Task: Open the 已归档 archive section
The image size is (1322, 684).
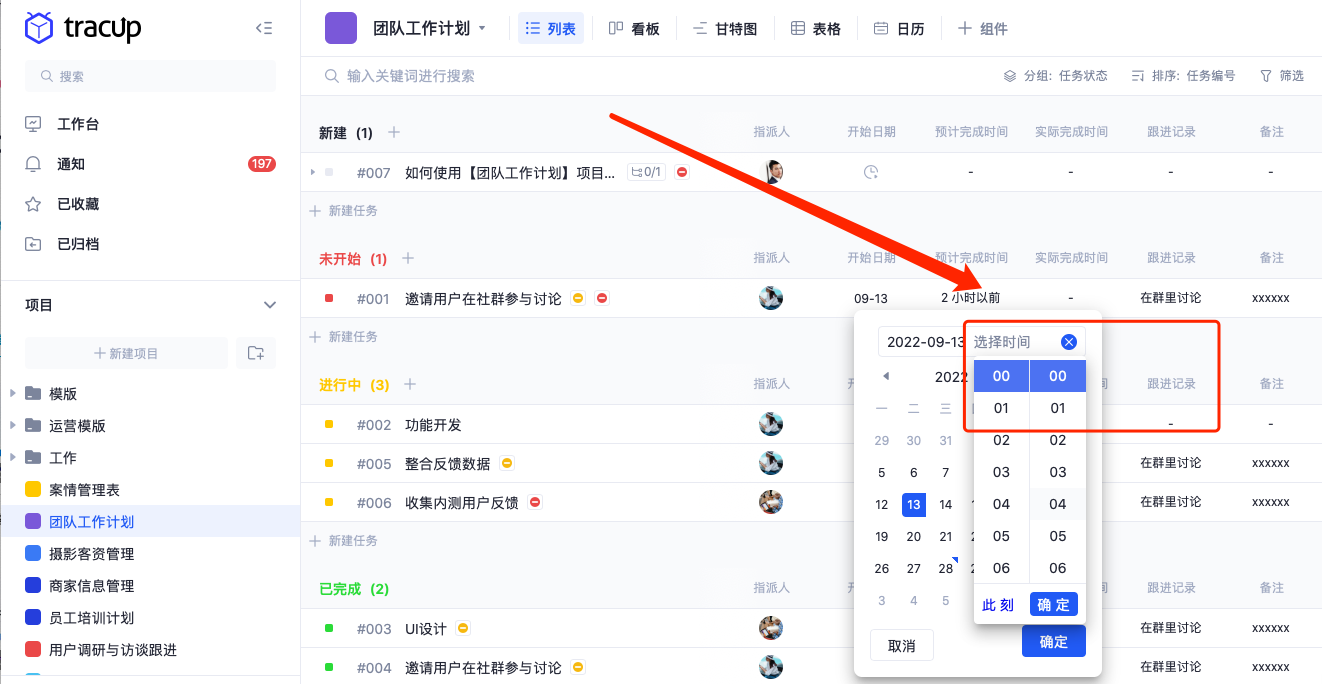Action: tap(78, 244)
